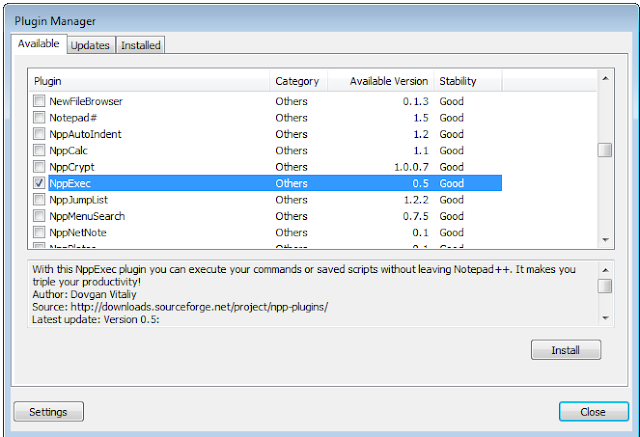640x437 pixels.
Task: Open the Updates tab
Action: click(90, 45)
